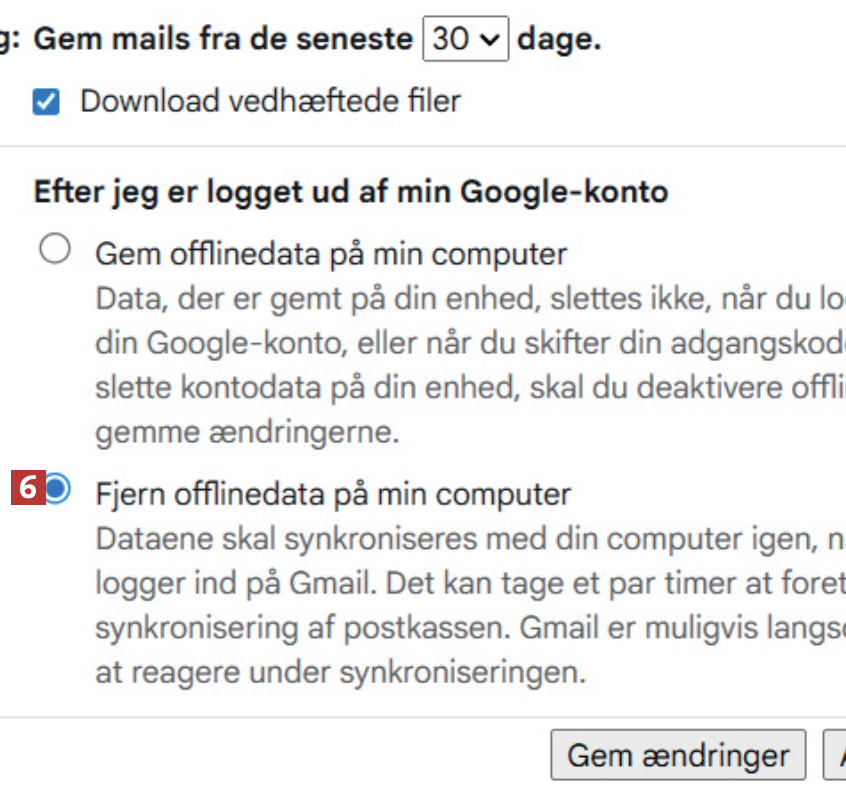Select the Fjern offlinedata på min computer radio
846x796 pixels.
tap(58, 488)
